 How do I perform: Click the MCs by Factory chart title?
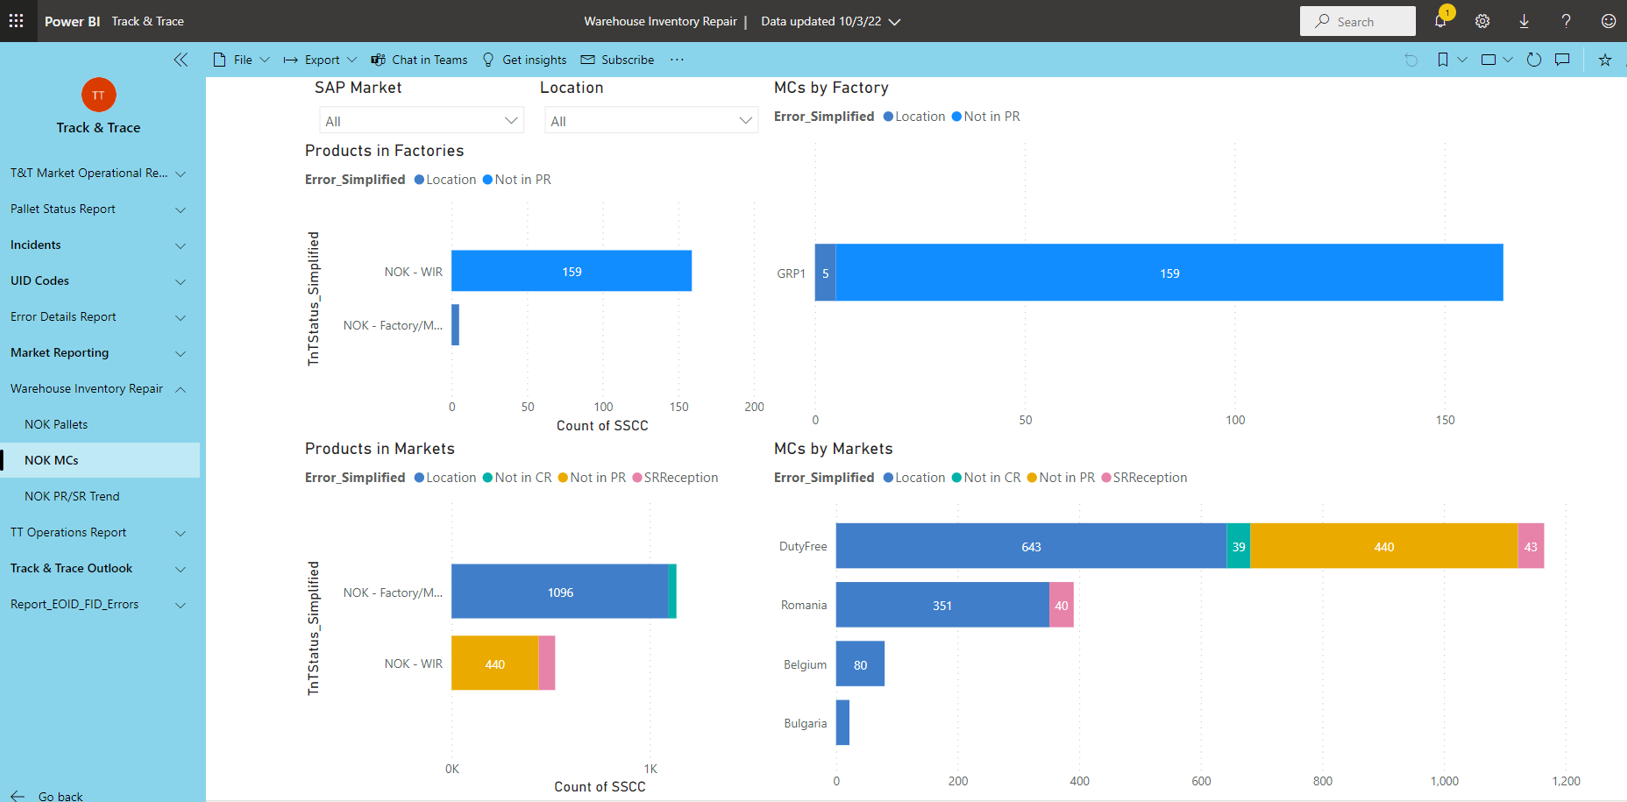831,88
